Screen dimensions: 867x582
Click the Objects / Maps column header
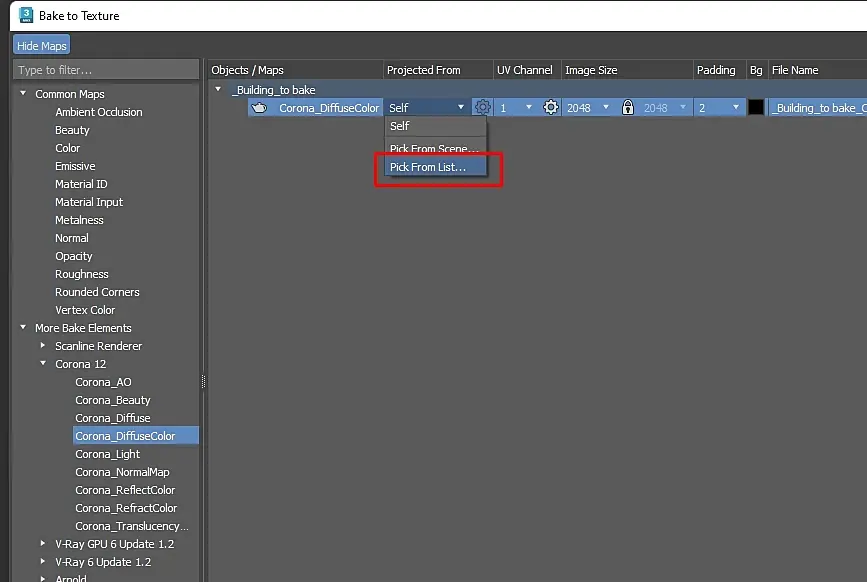(247, 70)
